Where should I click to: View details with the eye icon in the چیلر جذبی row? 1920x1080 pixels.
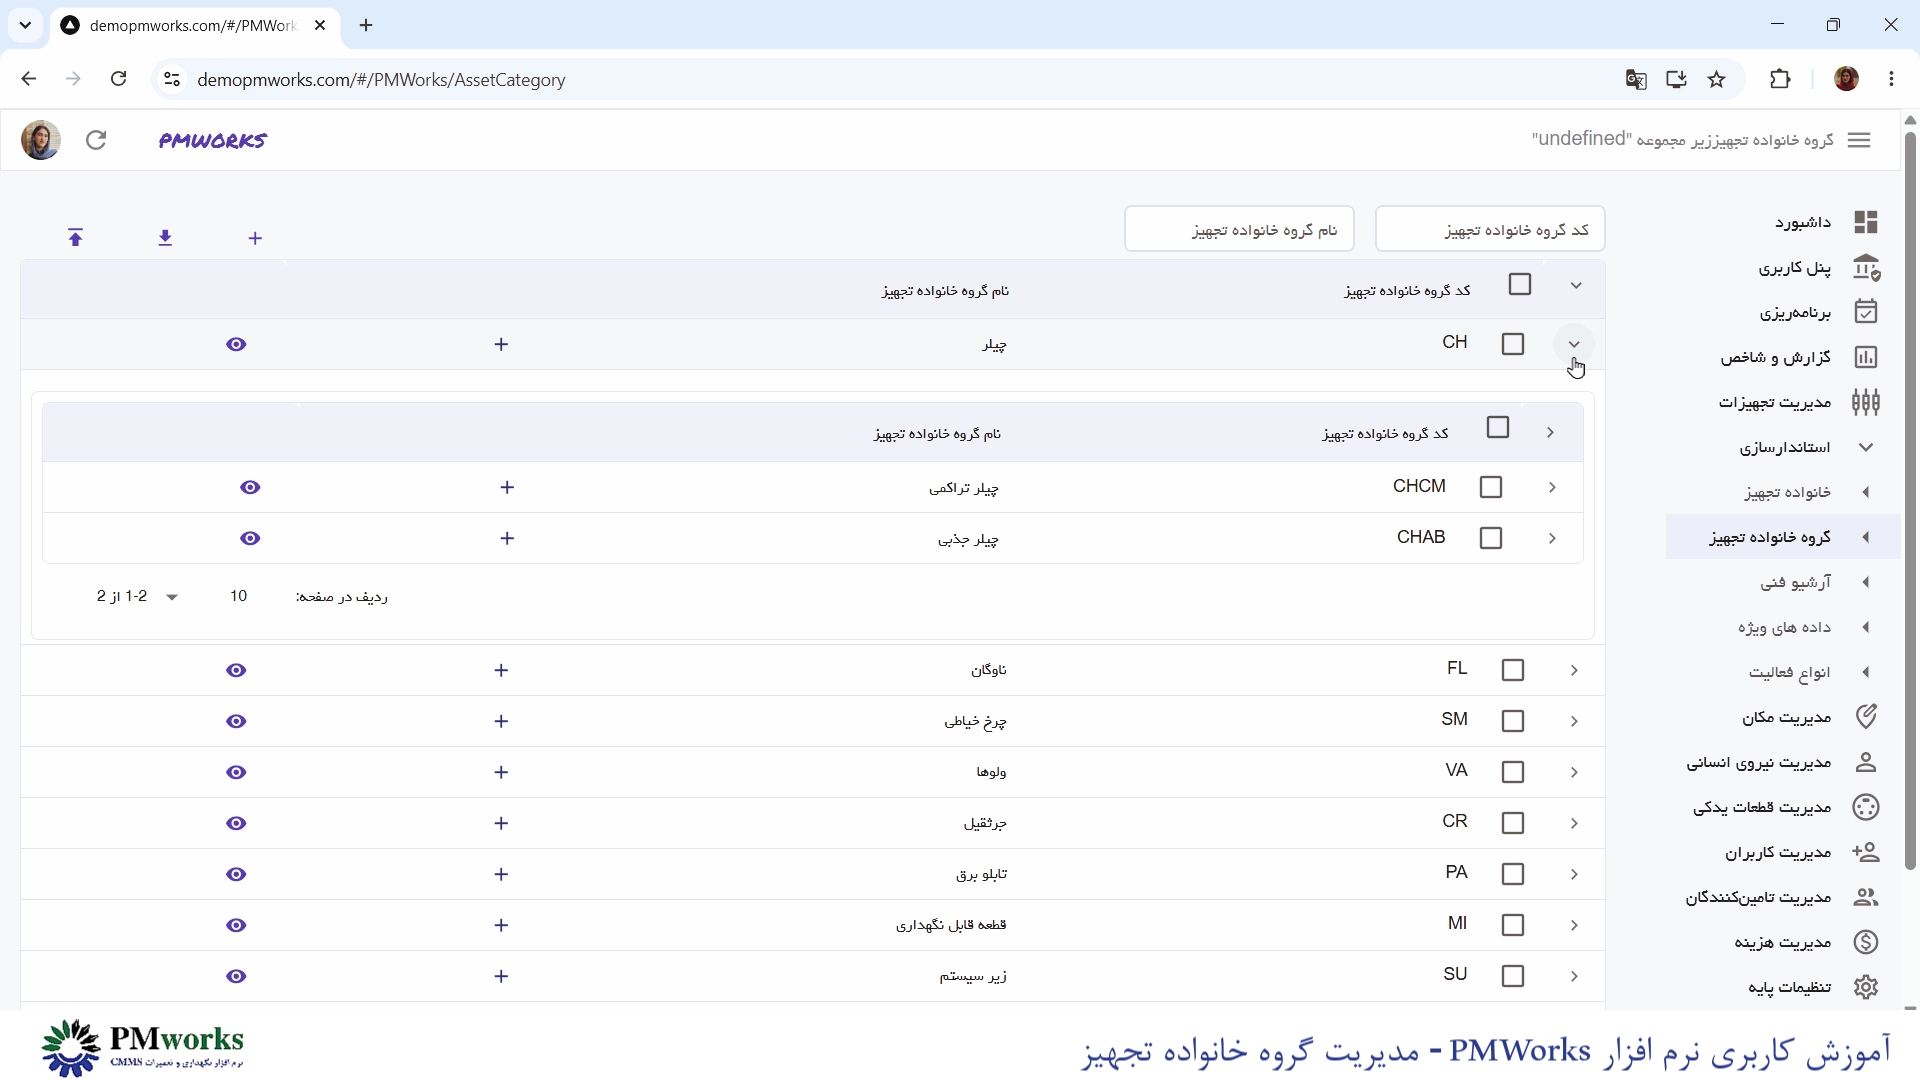[250, 538]
